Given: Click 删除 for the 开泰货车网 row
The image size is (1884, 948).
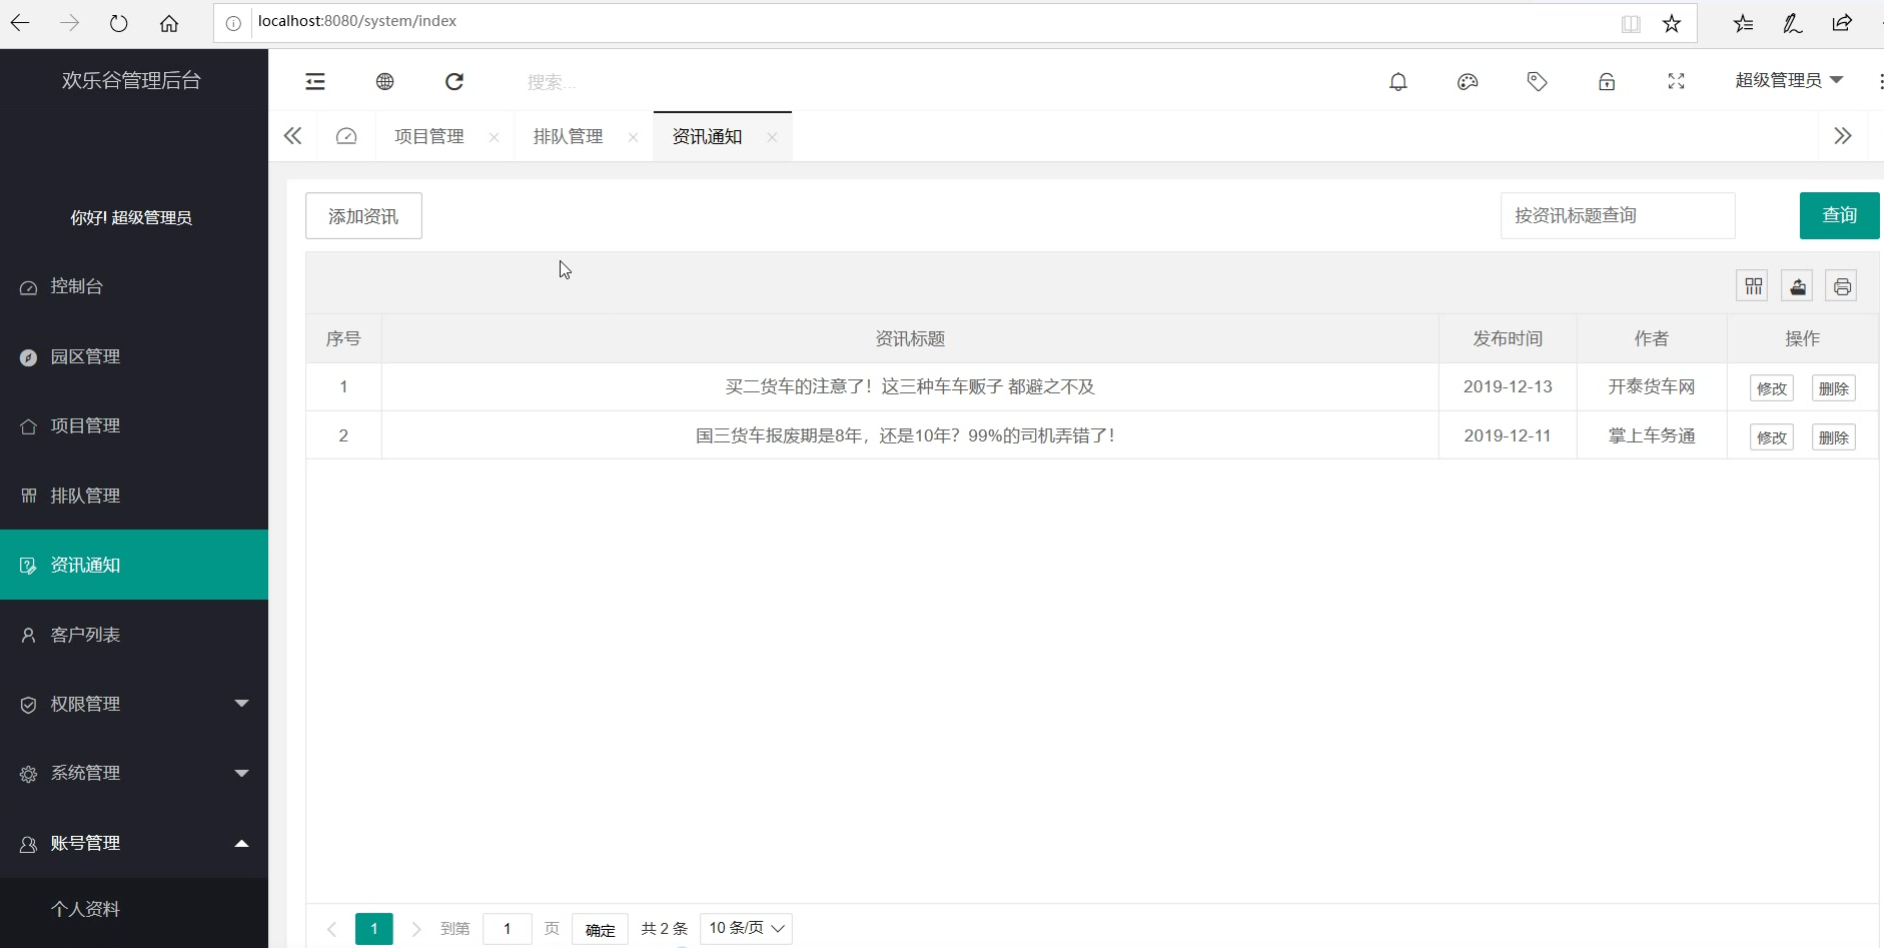Looking at the screenshot, I should coord(1833,388).
